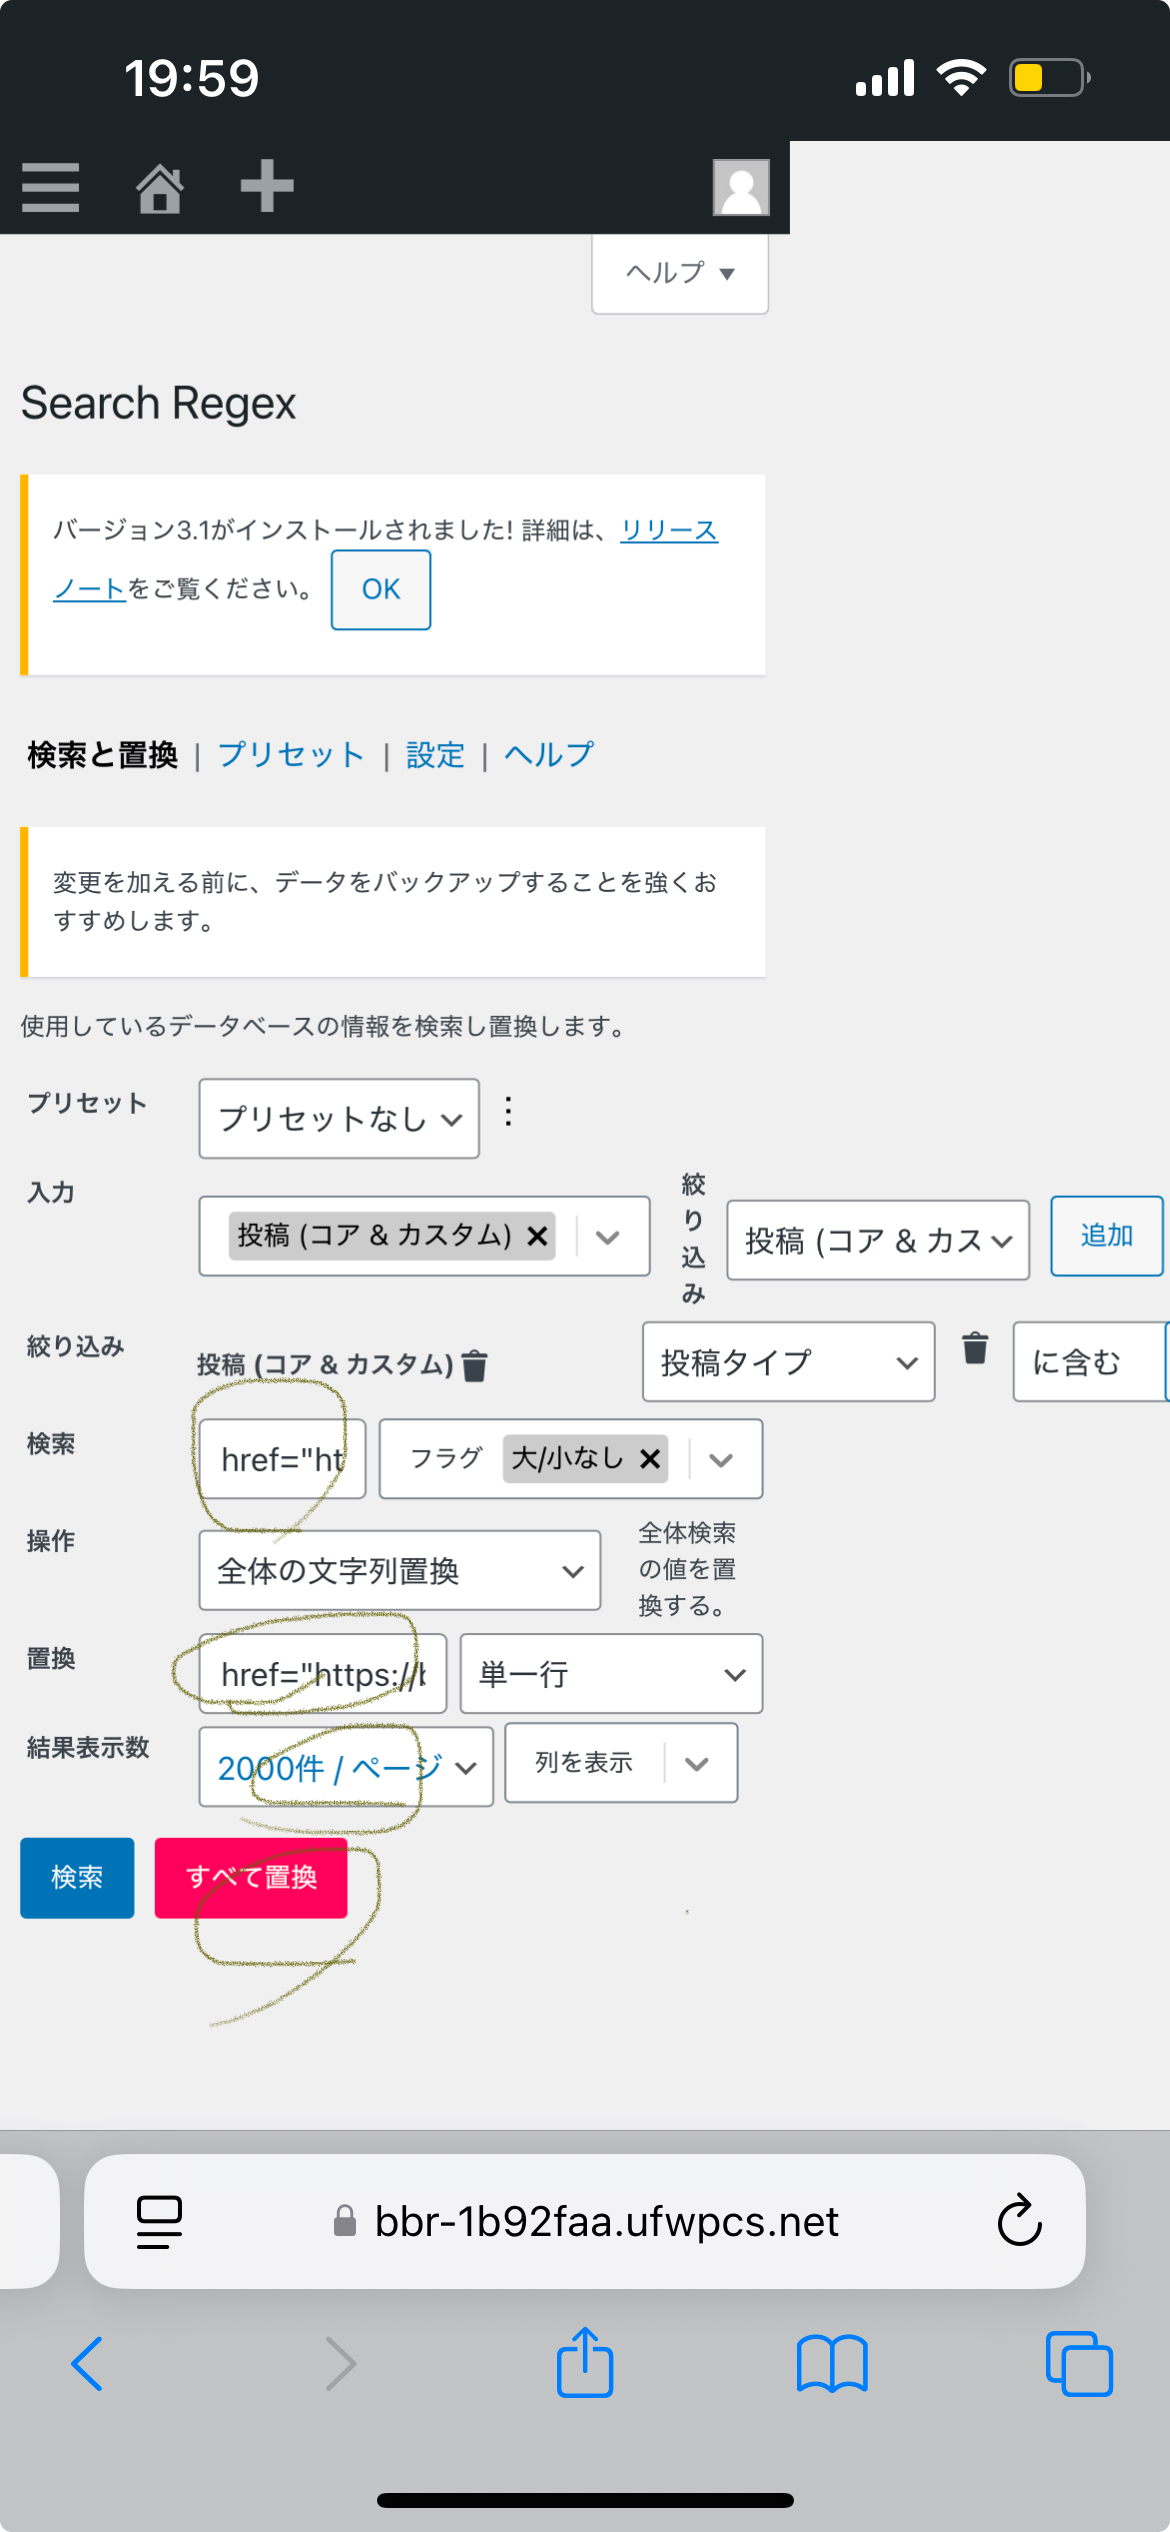Open the user avatar profile menu
The height and width of the screenshot is (2532, 1170).
pyautogui.click(x=740, y=187)
